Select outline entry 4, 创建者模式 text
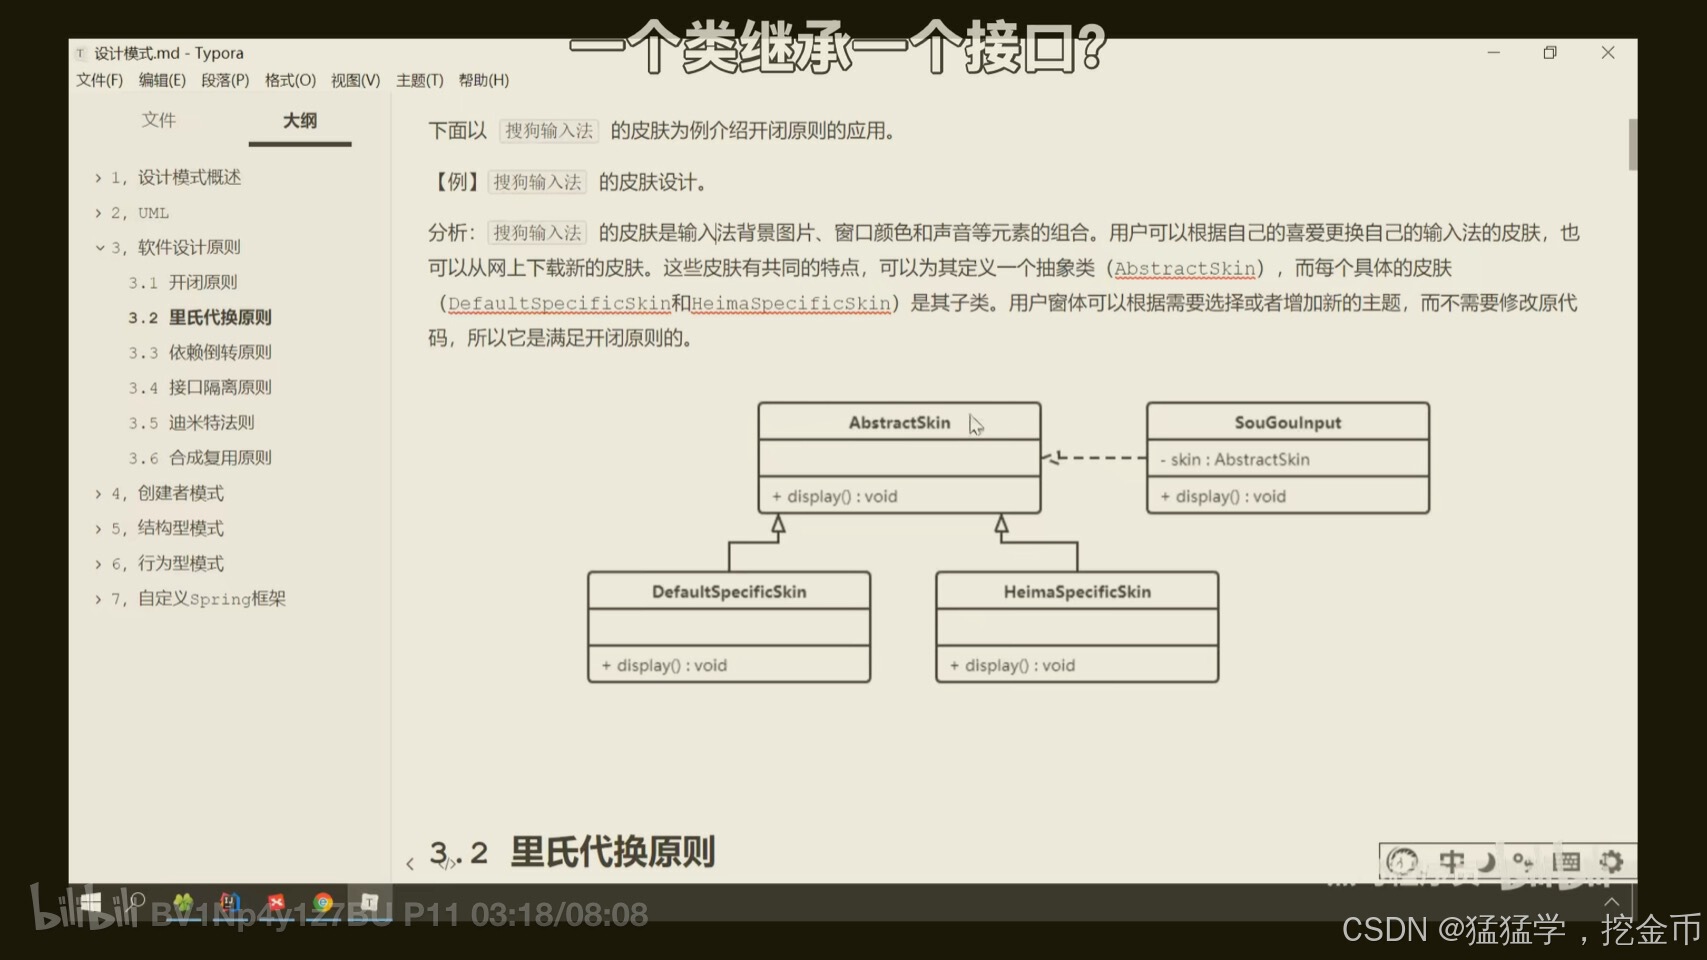 [167, 493]
